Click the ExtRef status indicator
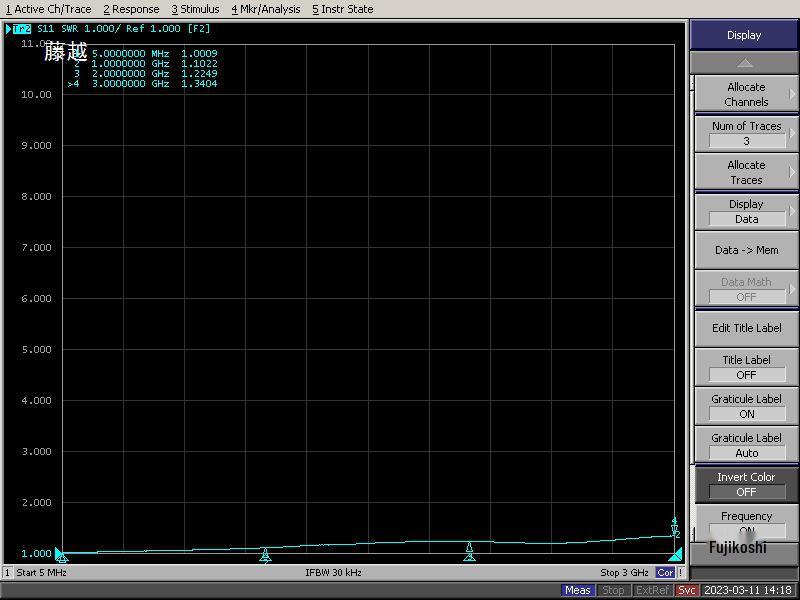 (652, 590)
